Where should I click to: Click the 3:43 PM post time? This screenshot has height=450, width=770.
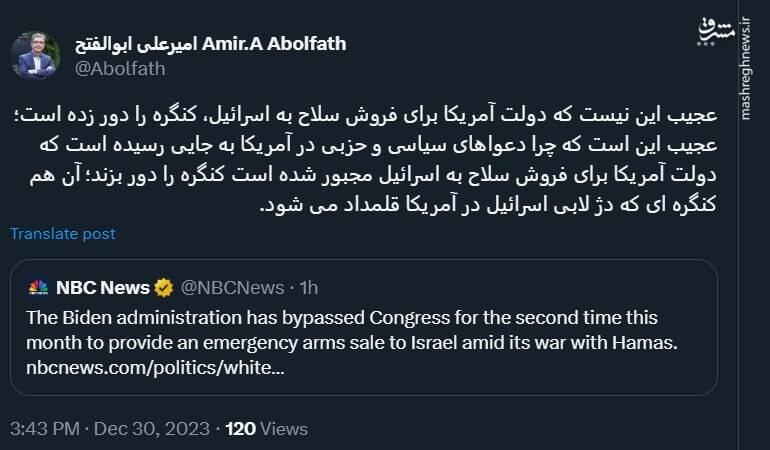coord(46,429)
